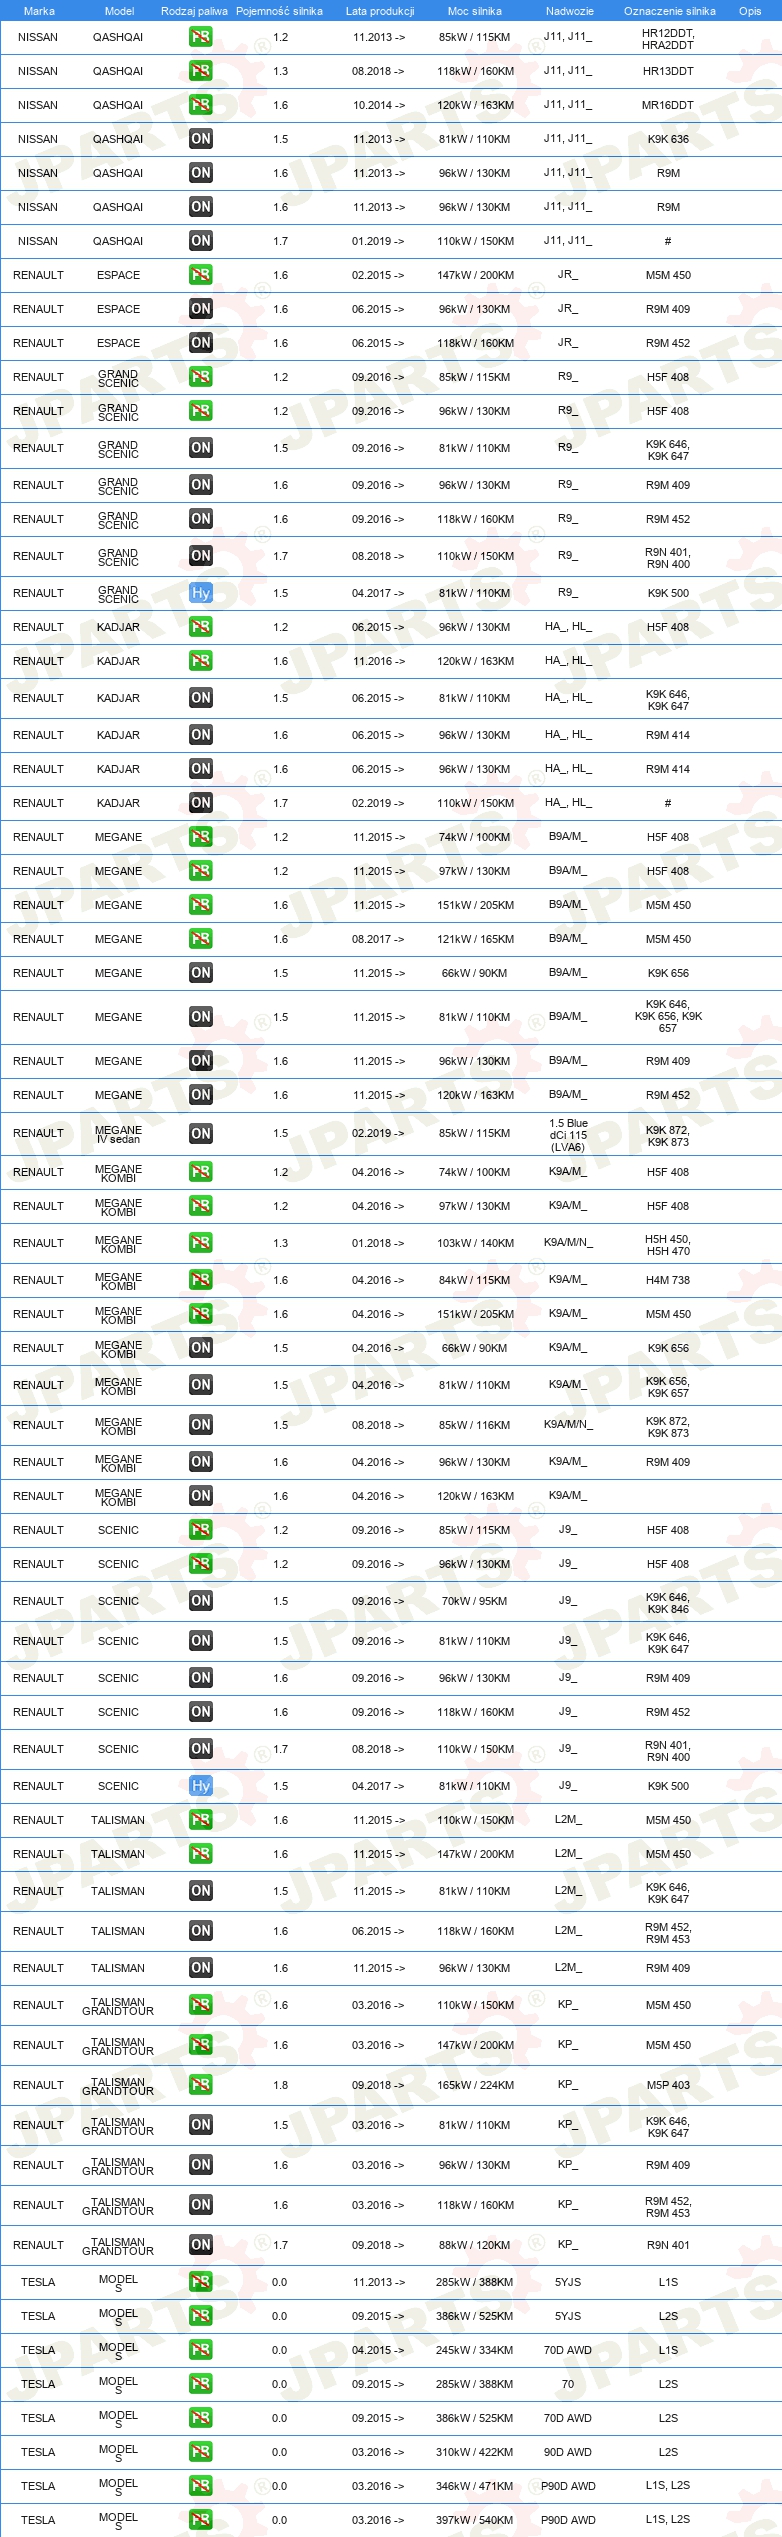Click the 90D AWD body cell
The width and height of the screenshot is (782, 2537).
568,2452
